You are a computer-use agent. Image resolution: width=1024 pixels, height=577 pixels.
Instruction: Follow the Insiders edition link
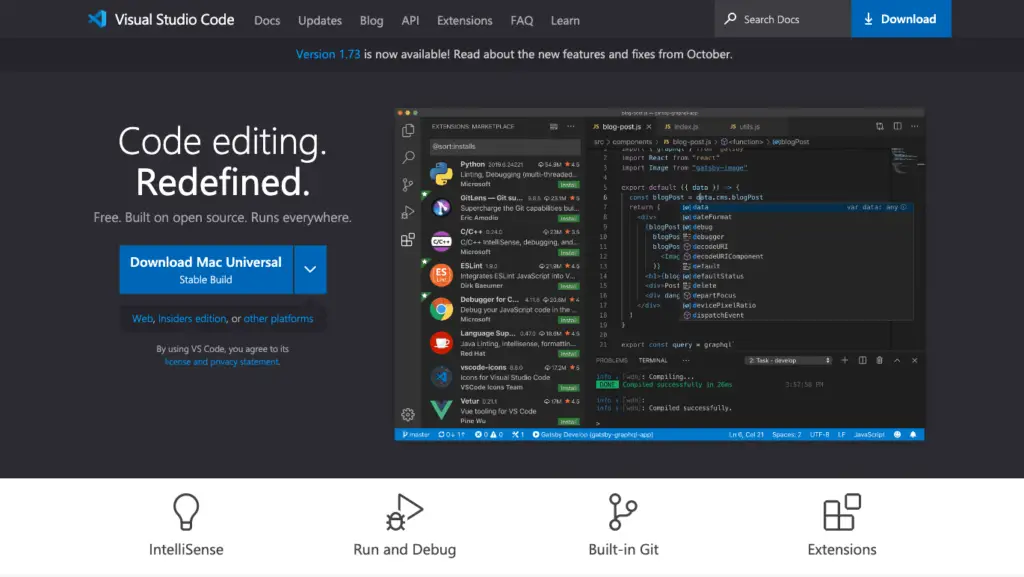coord(192,319)
